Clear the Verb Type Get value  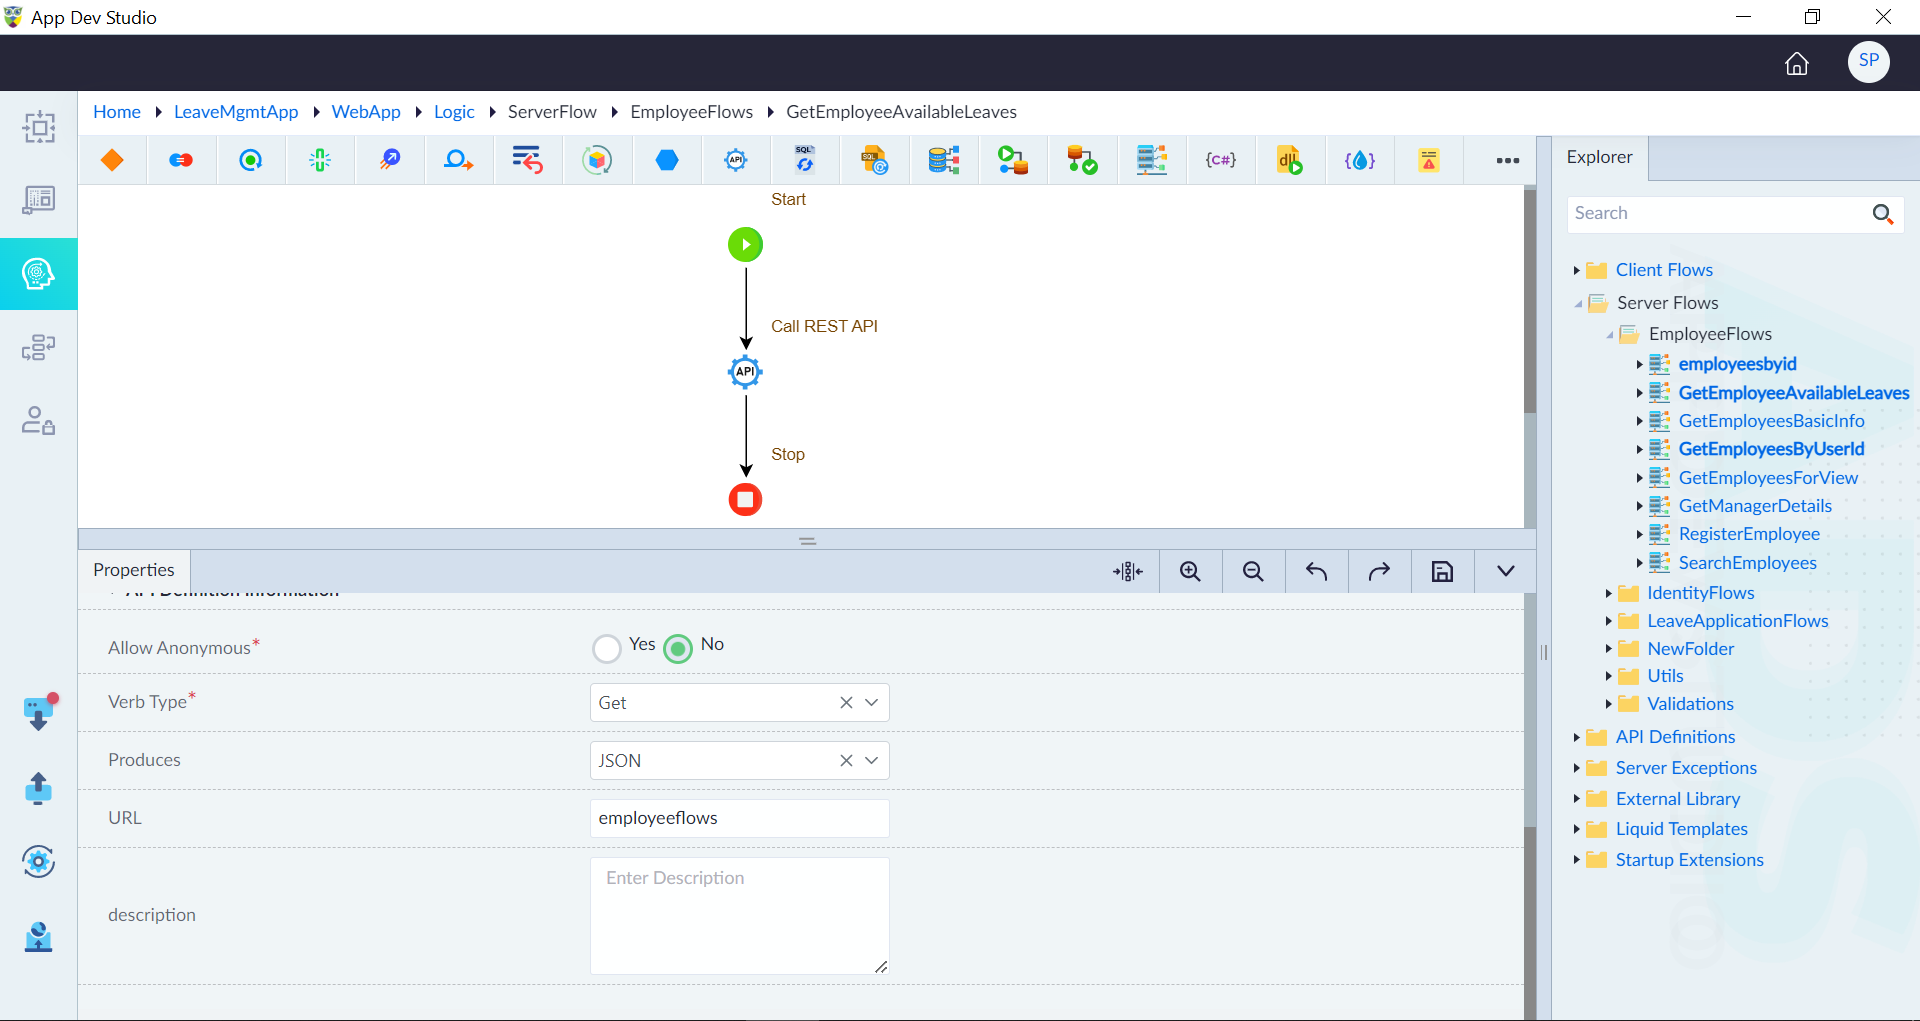[x=846, y=703]
